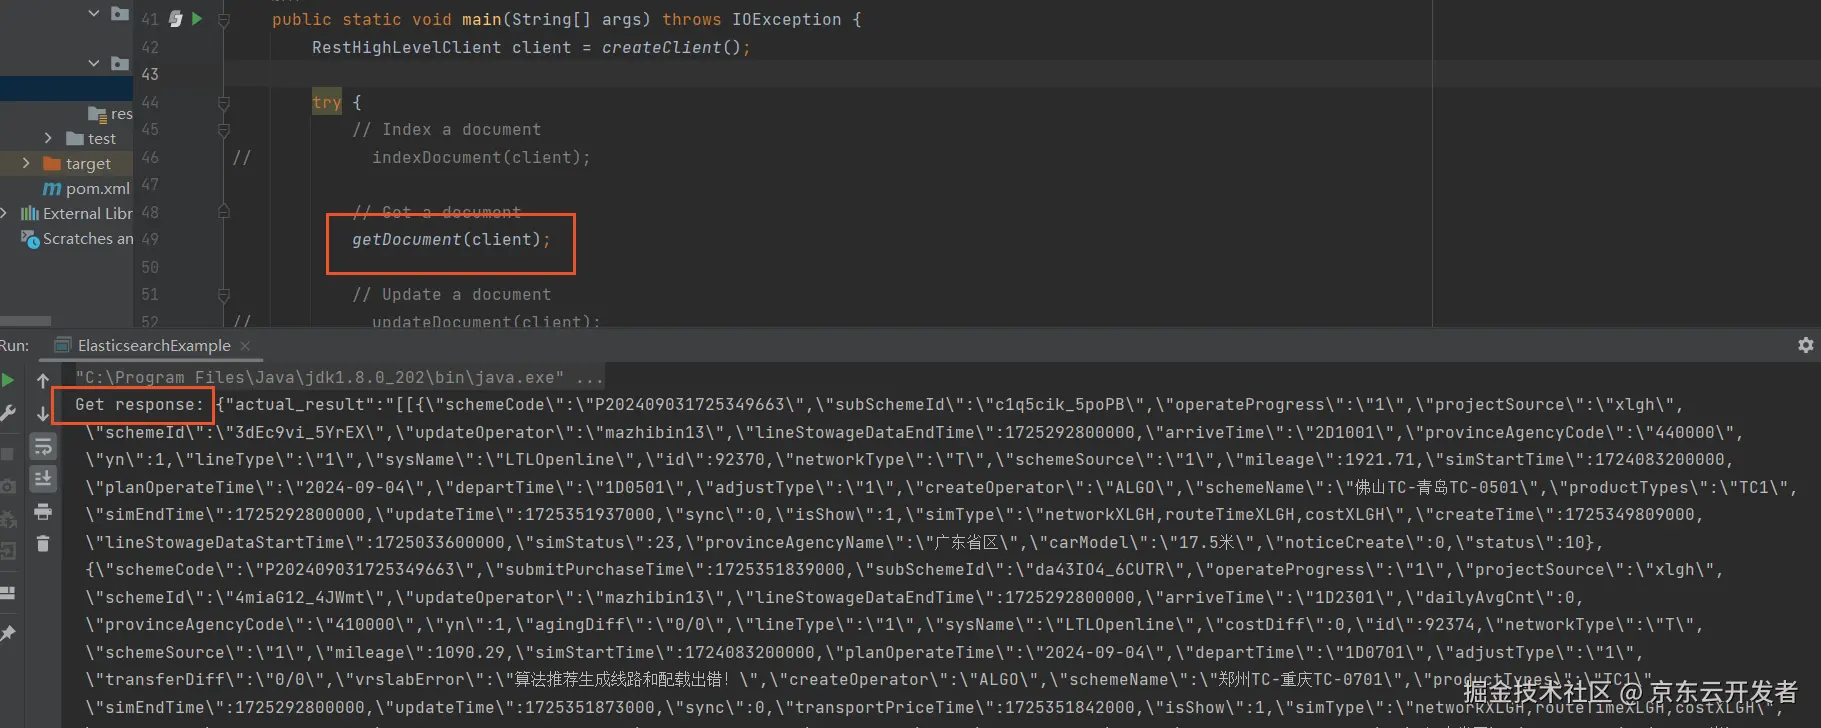1821x728 pixels.
Task: Click the topmost package folder icon
Action: [x=120, y=13]
